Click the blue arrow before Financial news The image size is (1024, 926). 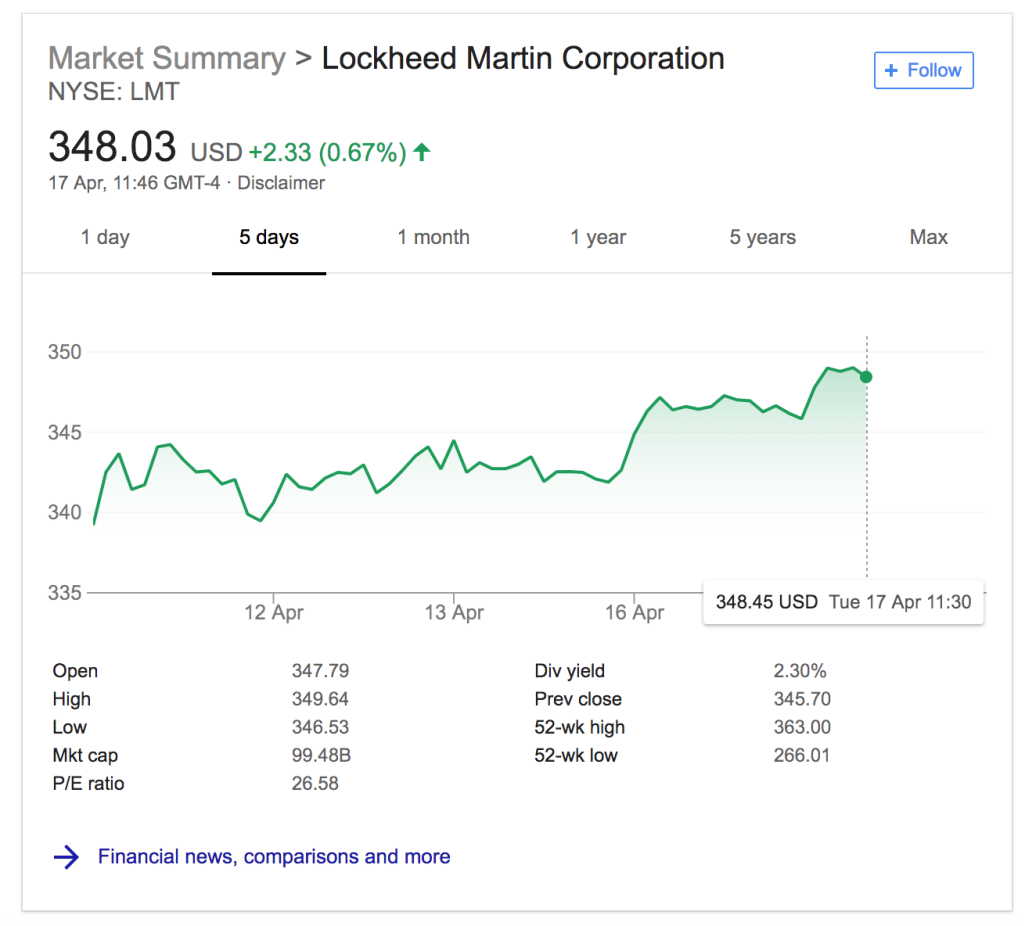[x=66, y=857]
